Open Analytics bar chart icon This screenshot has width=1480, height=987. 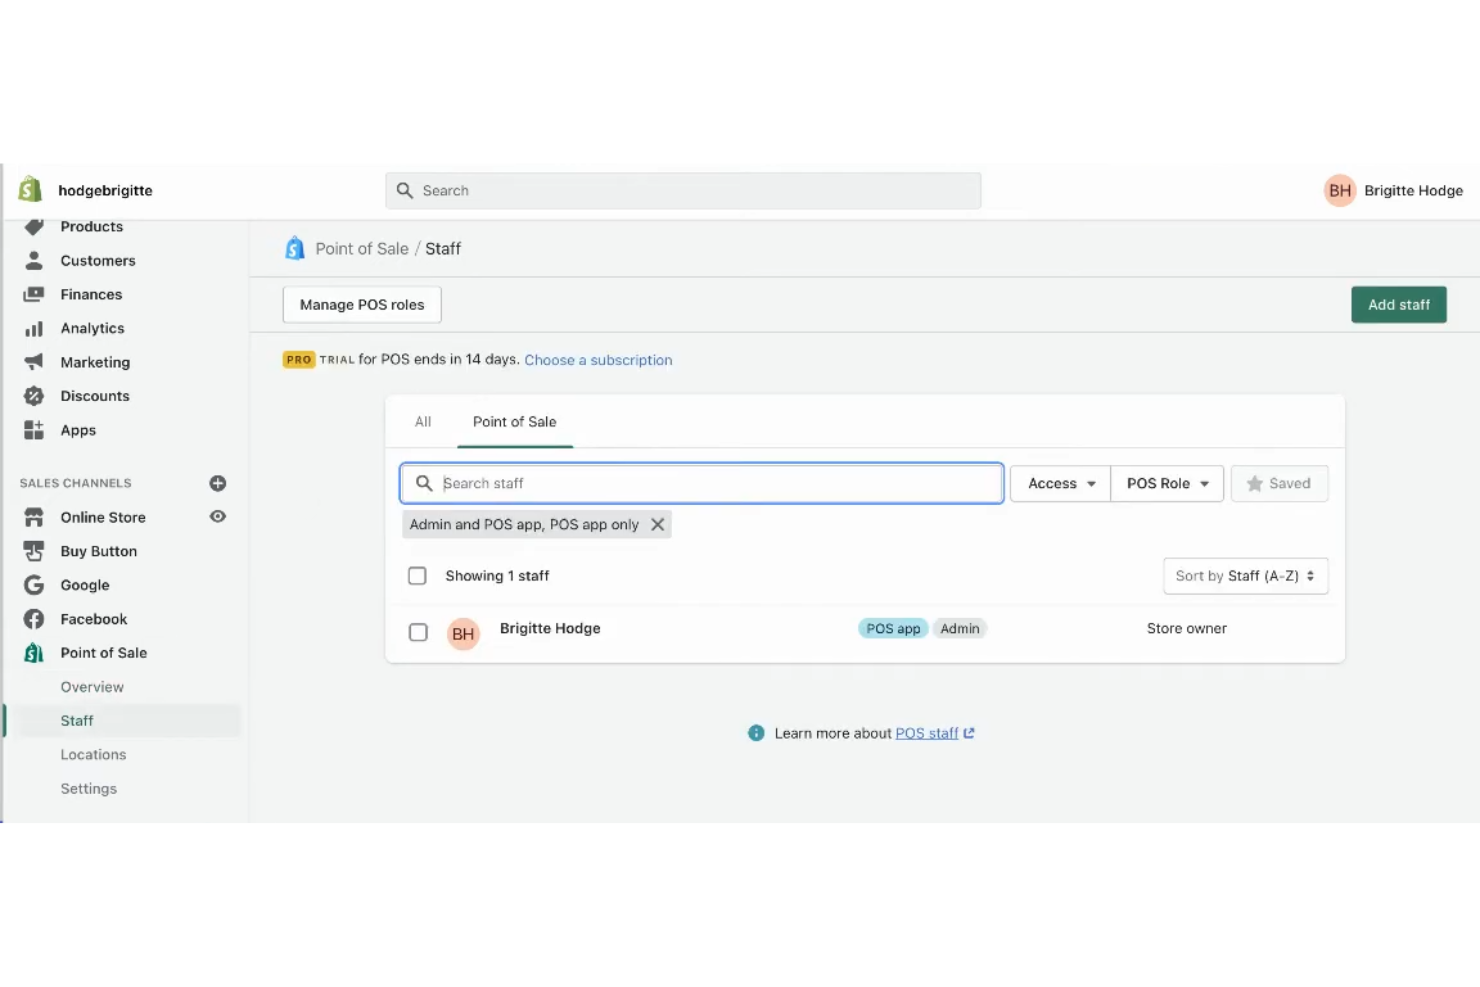(x=34, y=328)
